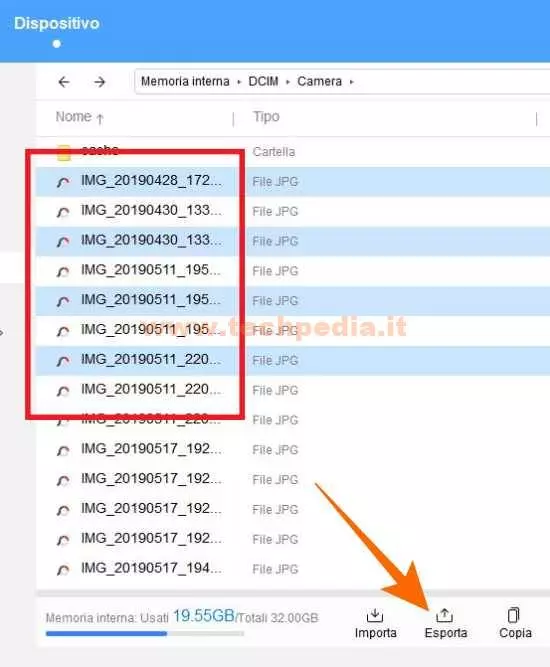This screenshot has height=667, width=550.
Task: Expand the arrow after DCIM in the path
Action: [288, 82]
